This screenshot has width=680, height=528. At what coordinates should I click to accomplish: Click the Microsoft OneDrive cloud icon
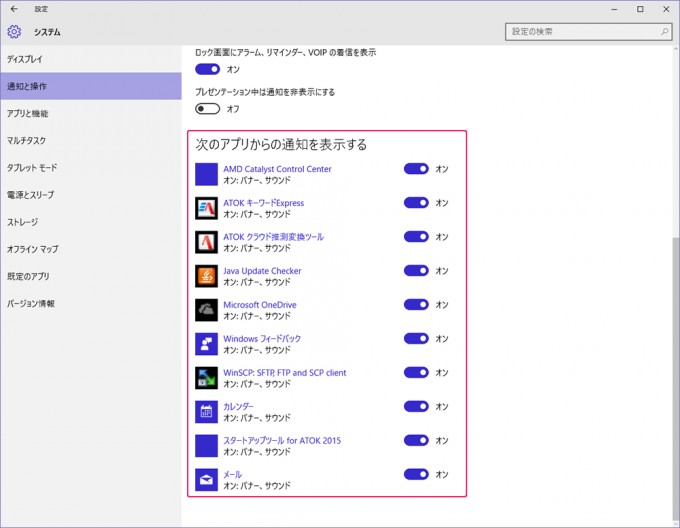(x=206, y=310)
